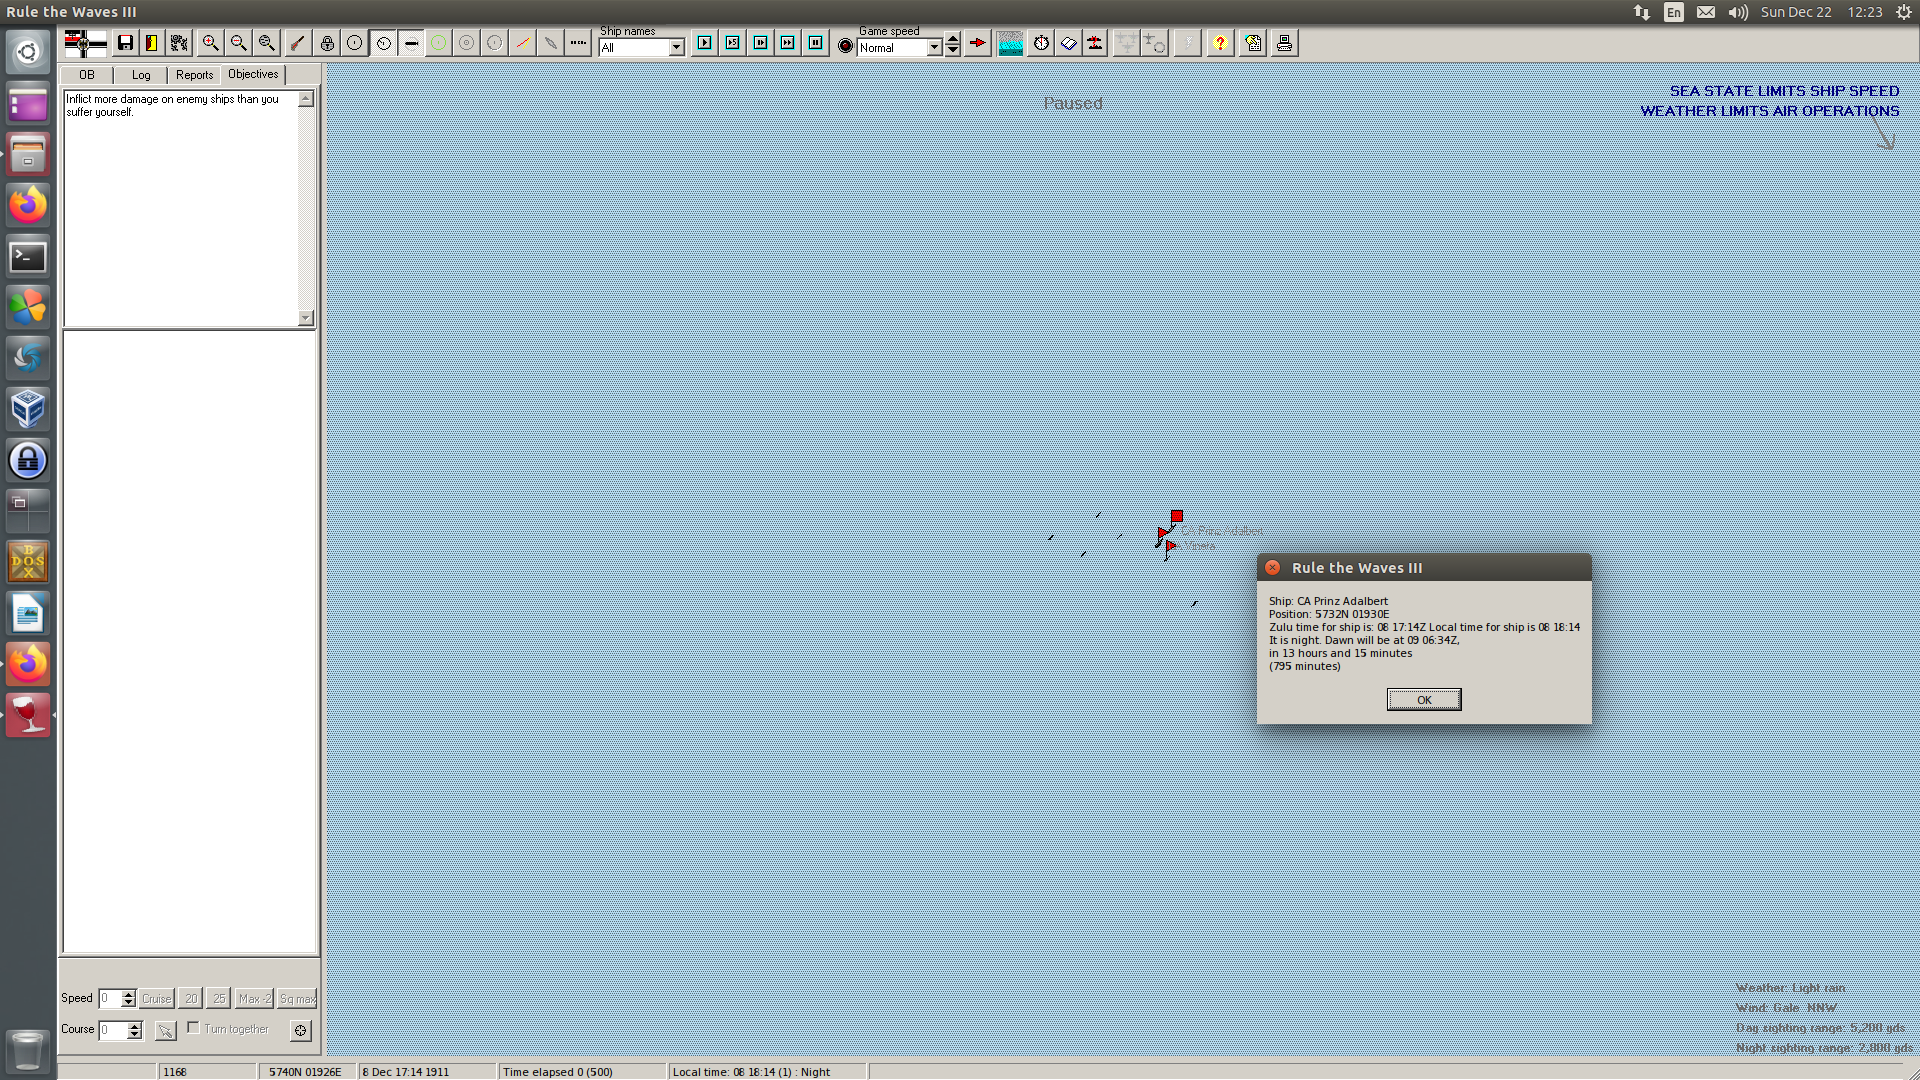The width and height of the screenshot is (1920, 1080).
Task: Click the German naval ensign flag icon
Action: point(85,43)
